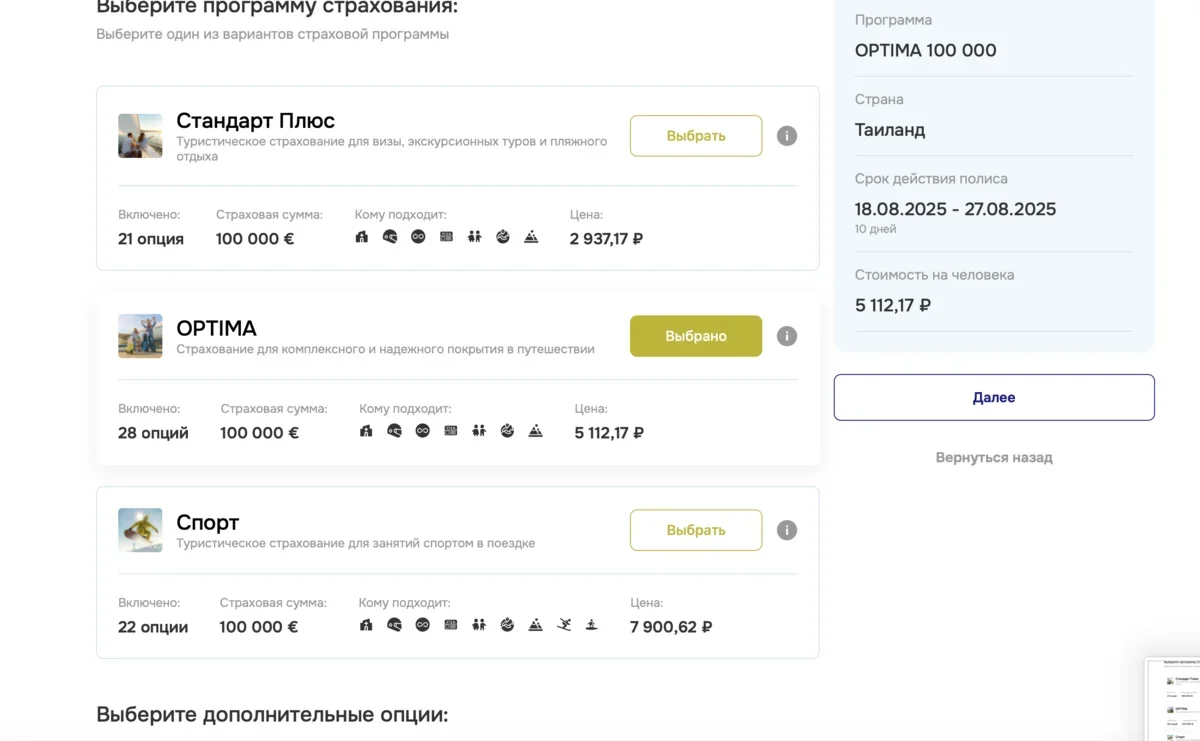The height and width of the screenshot is (741, 1200).
Task: Click the mountain icon in the Стандарт Плюс row
Action: (x=531, y=237)
